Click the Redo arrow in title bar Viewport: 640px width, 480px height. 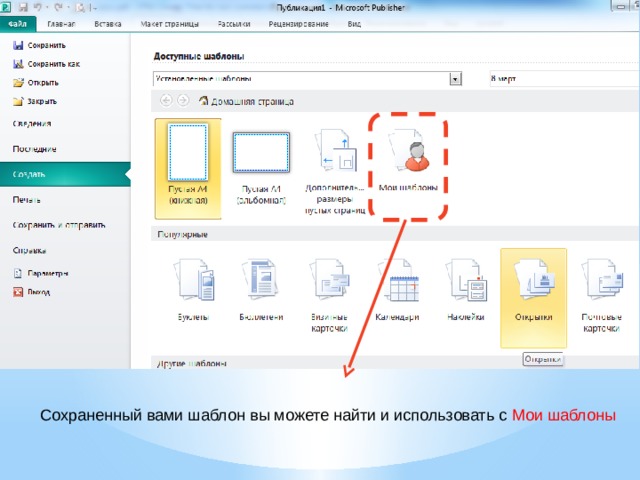coord(58,7)
